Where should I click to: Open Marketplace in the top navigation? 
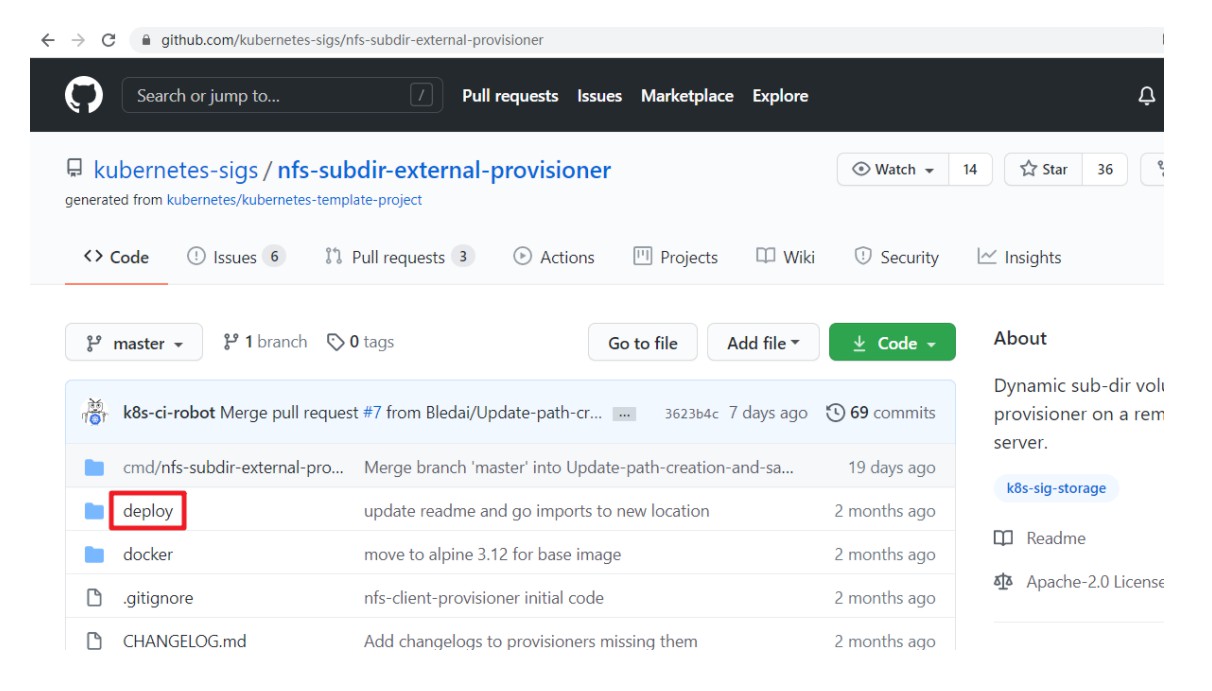point(687,96)
